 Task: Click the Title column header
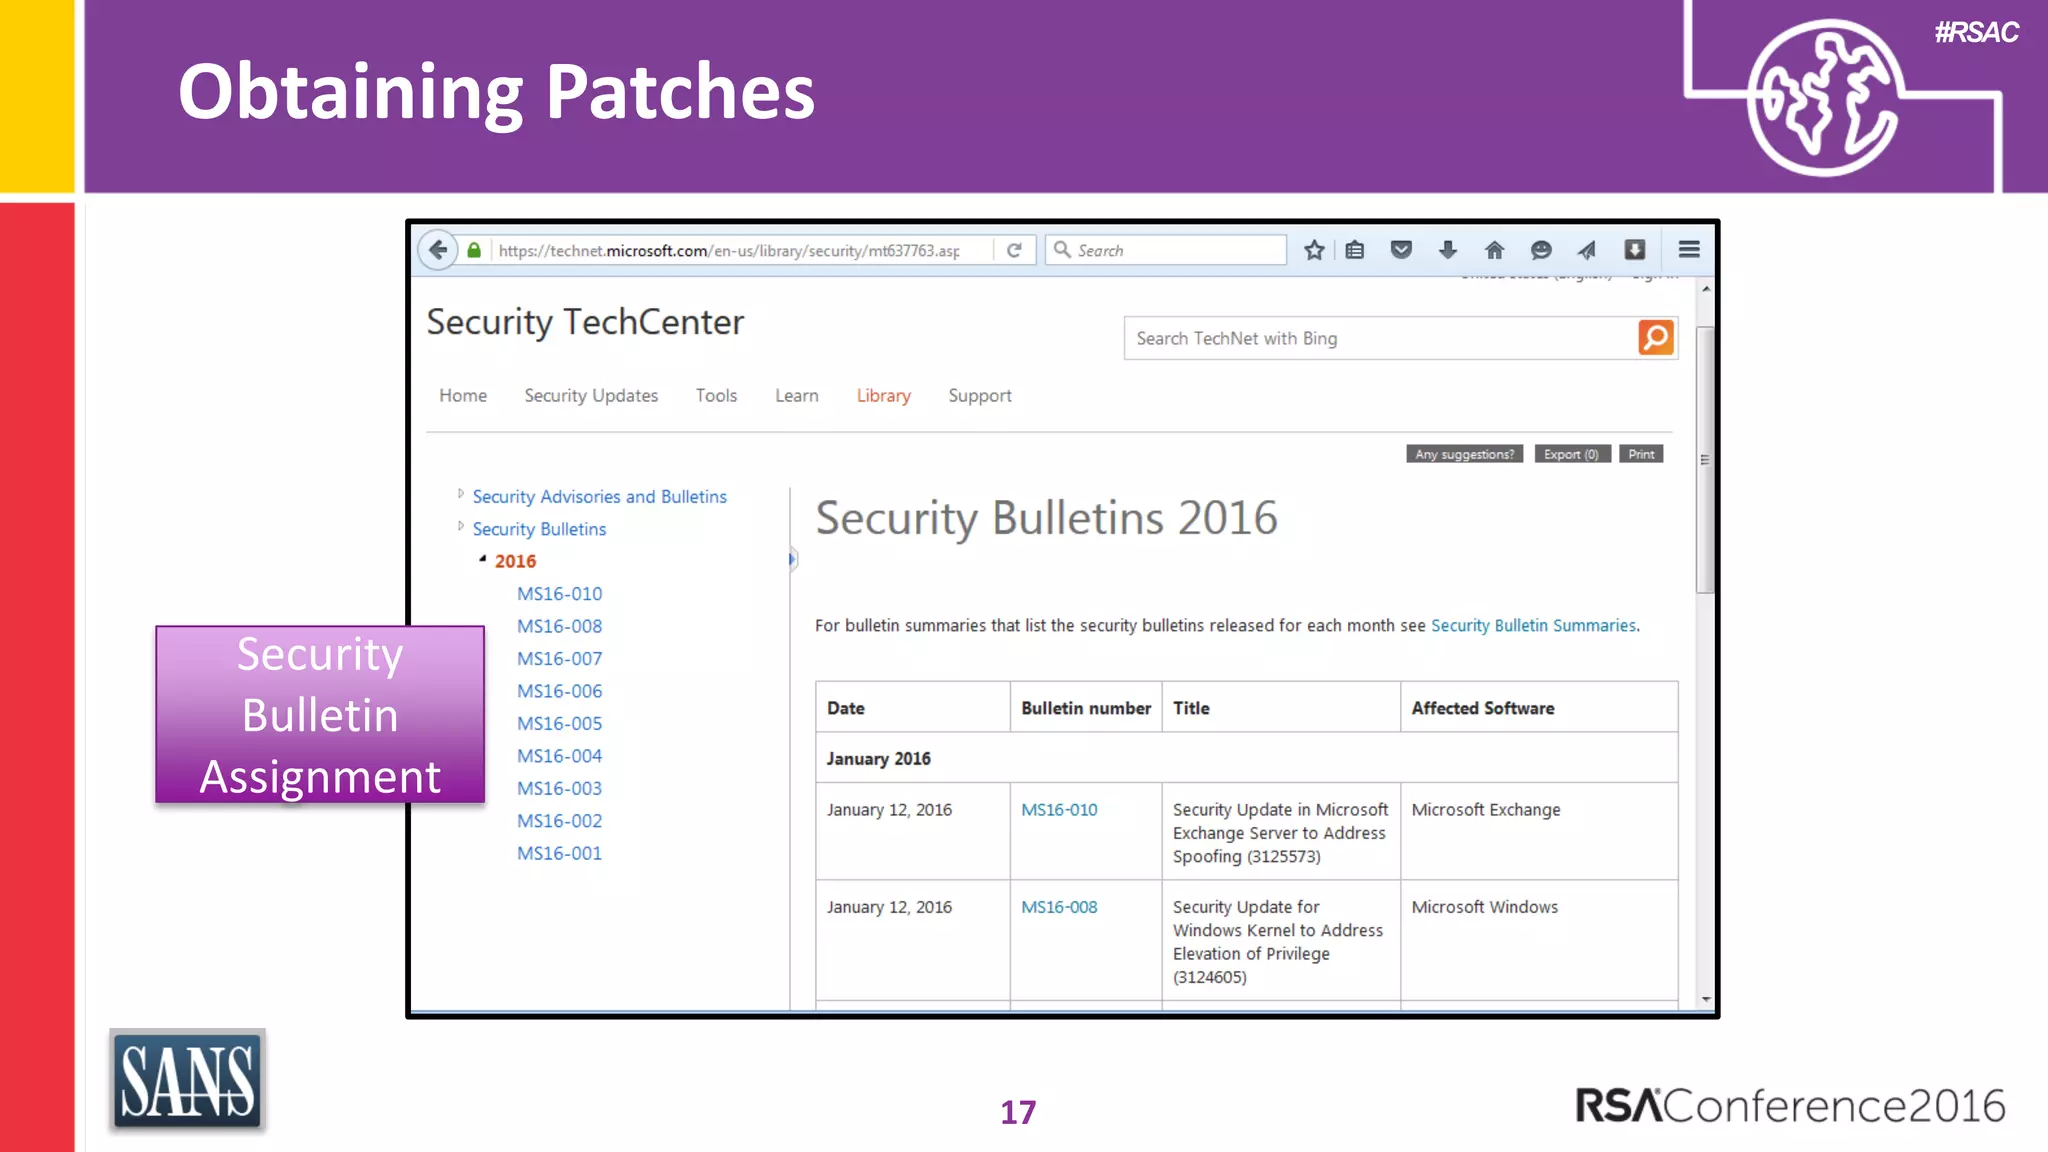point(1281,708)
